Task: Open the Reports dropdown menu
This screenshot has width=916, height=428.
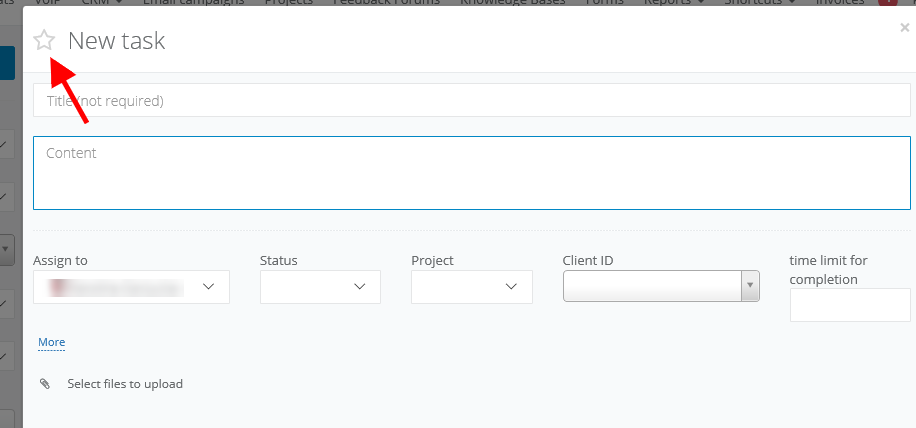Action: tap(675, 3)
